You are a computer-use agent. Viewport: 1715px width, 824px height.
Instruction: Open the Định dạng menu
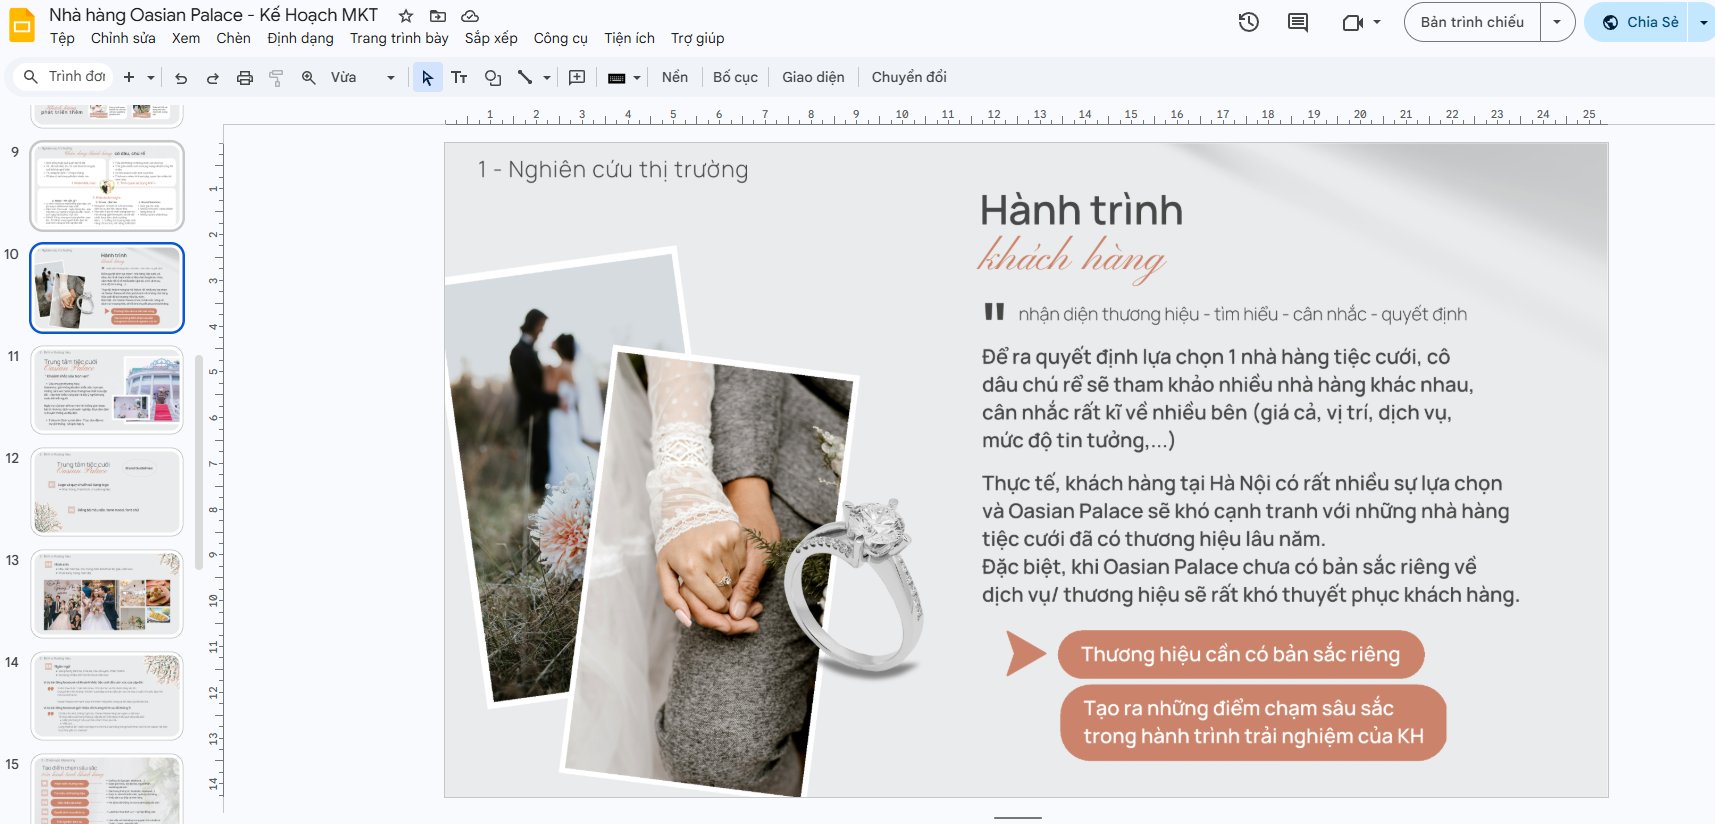(300, 38)
